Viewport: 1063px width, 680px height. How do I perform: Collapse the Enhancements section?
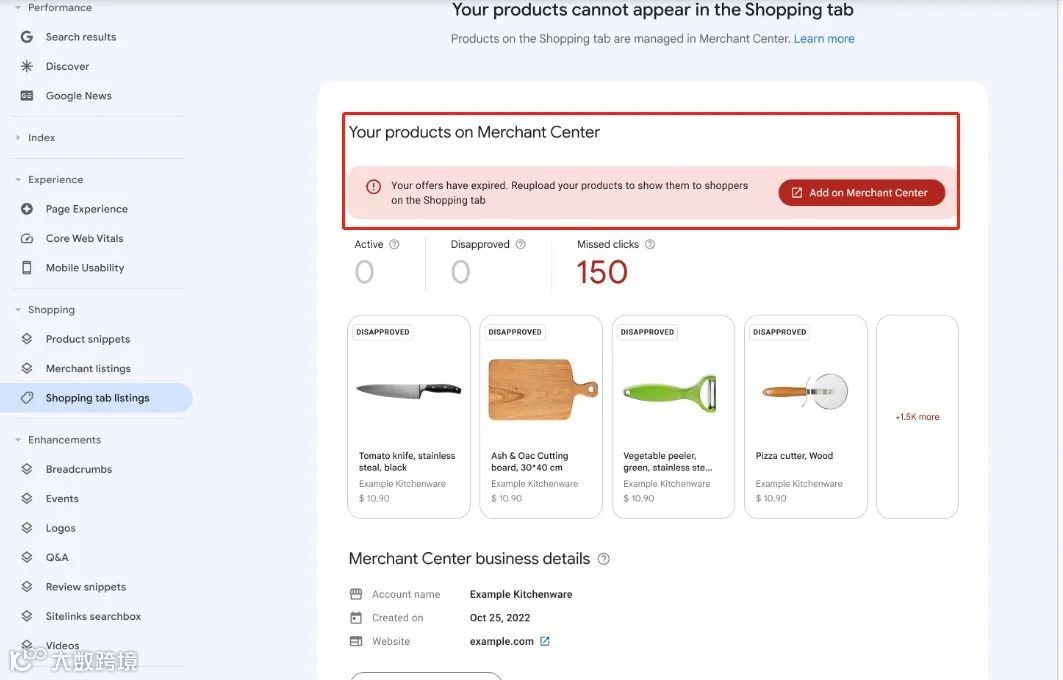(x=18, y=440)
